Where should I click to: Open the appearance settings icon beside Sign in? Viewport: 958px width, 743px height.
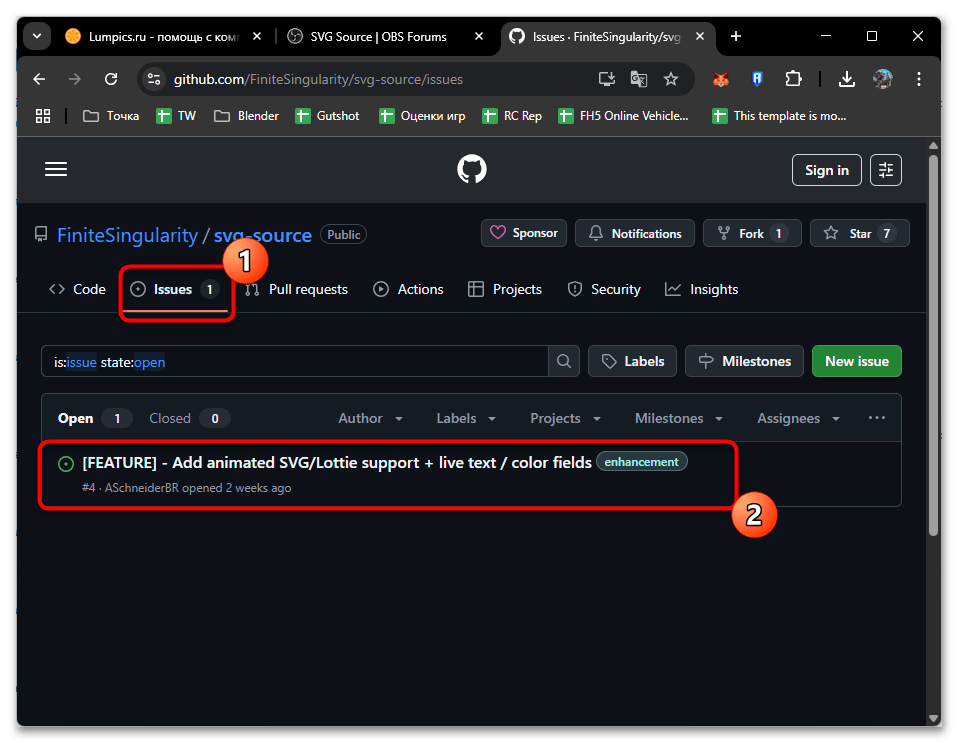(885, 170)
